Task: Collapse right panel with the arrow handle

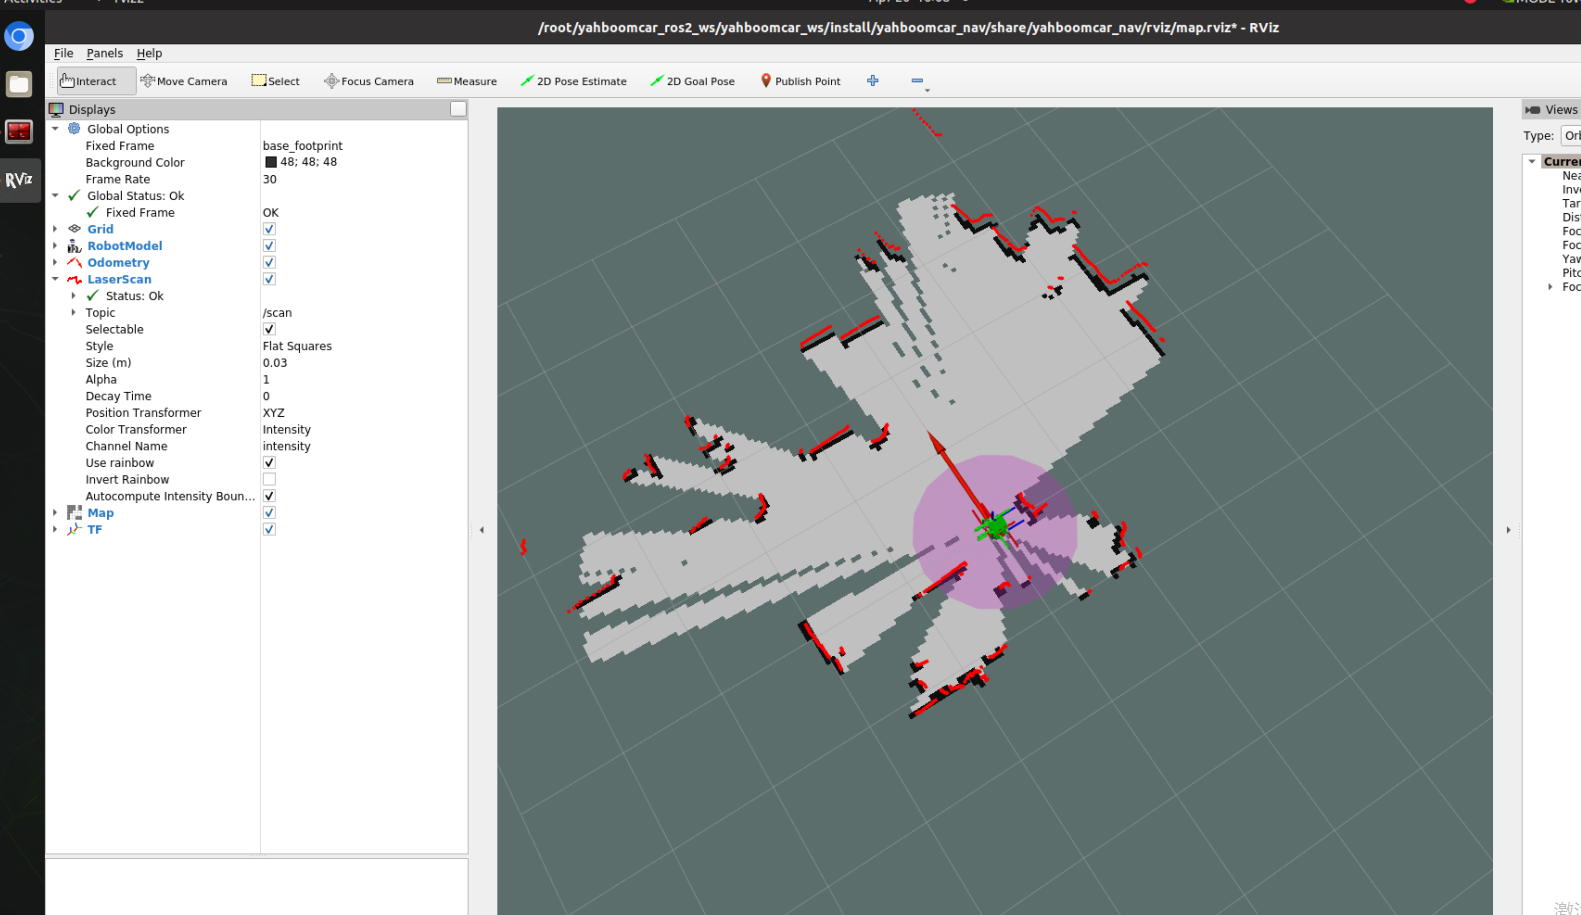Action: point(1508,530)
